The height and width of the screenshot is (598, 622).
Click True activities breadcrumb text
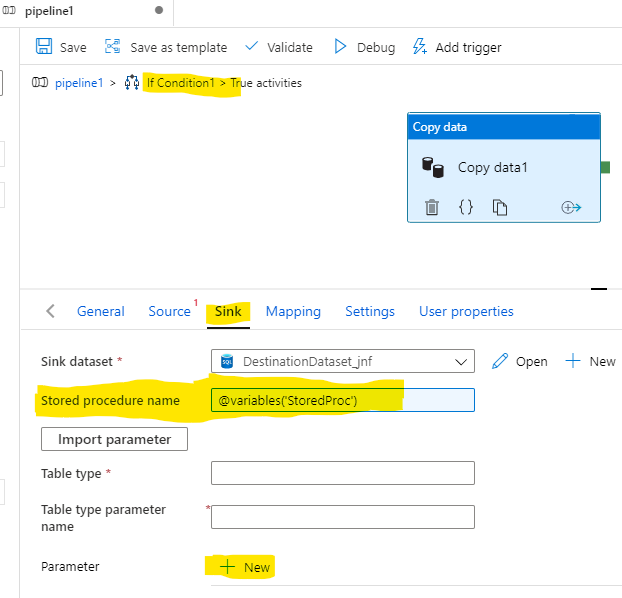click(266, 83)
